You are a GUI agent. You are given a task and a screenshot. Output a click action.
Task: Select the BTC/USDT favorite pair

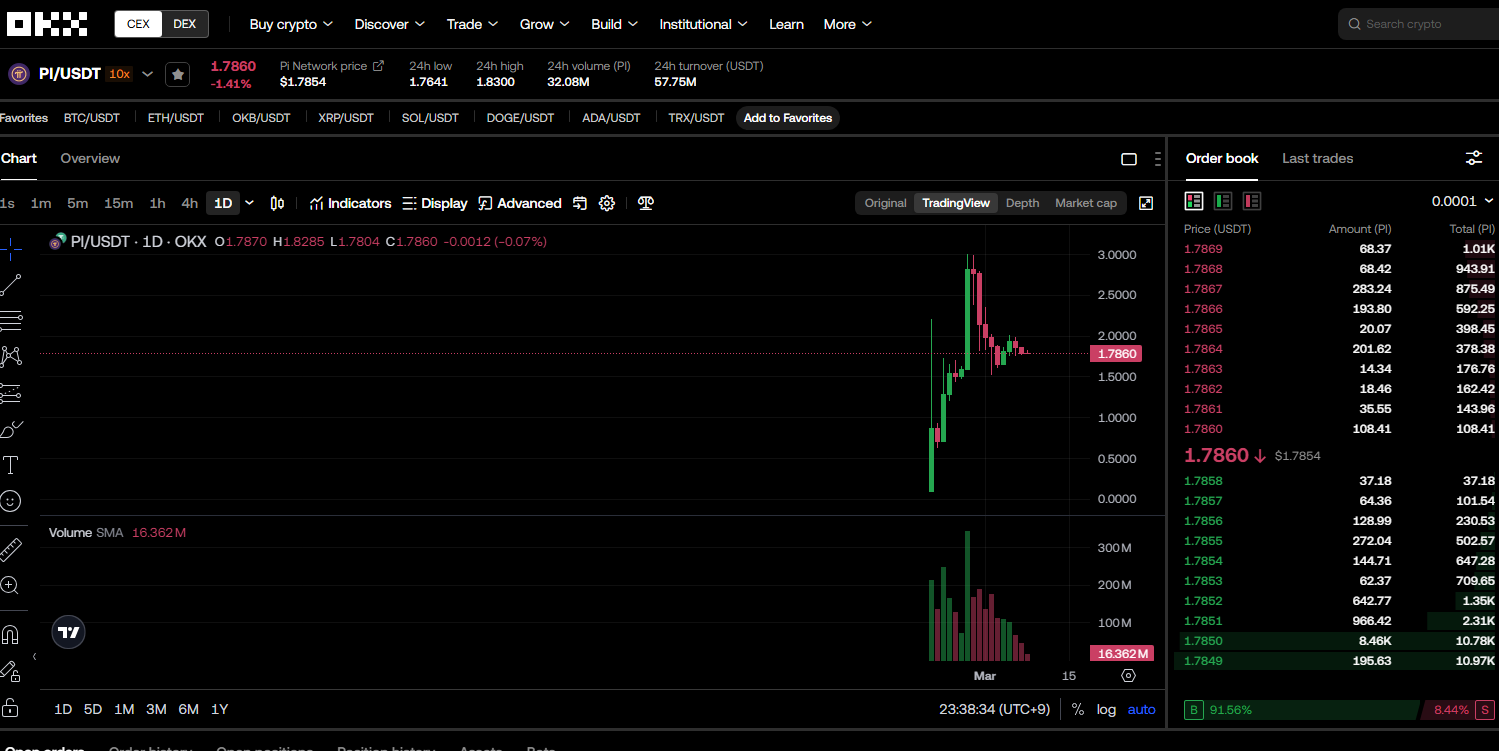coord(92,118)
